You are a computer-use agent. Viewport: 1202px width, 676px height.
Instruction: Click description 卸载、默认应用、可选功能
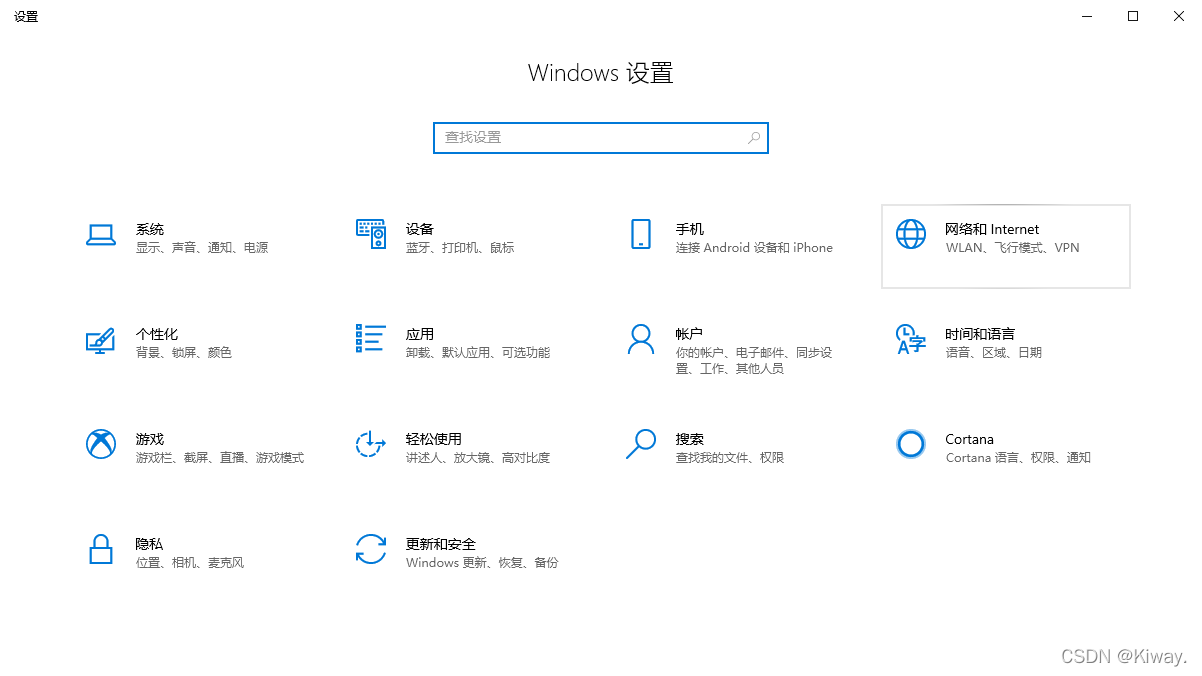point(478,353)
